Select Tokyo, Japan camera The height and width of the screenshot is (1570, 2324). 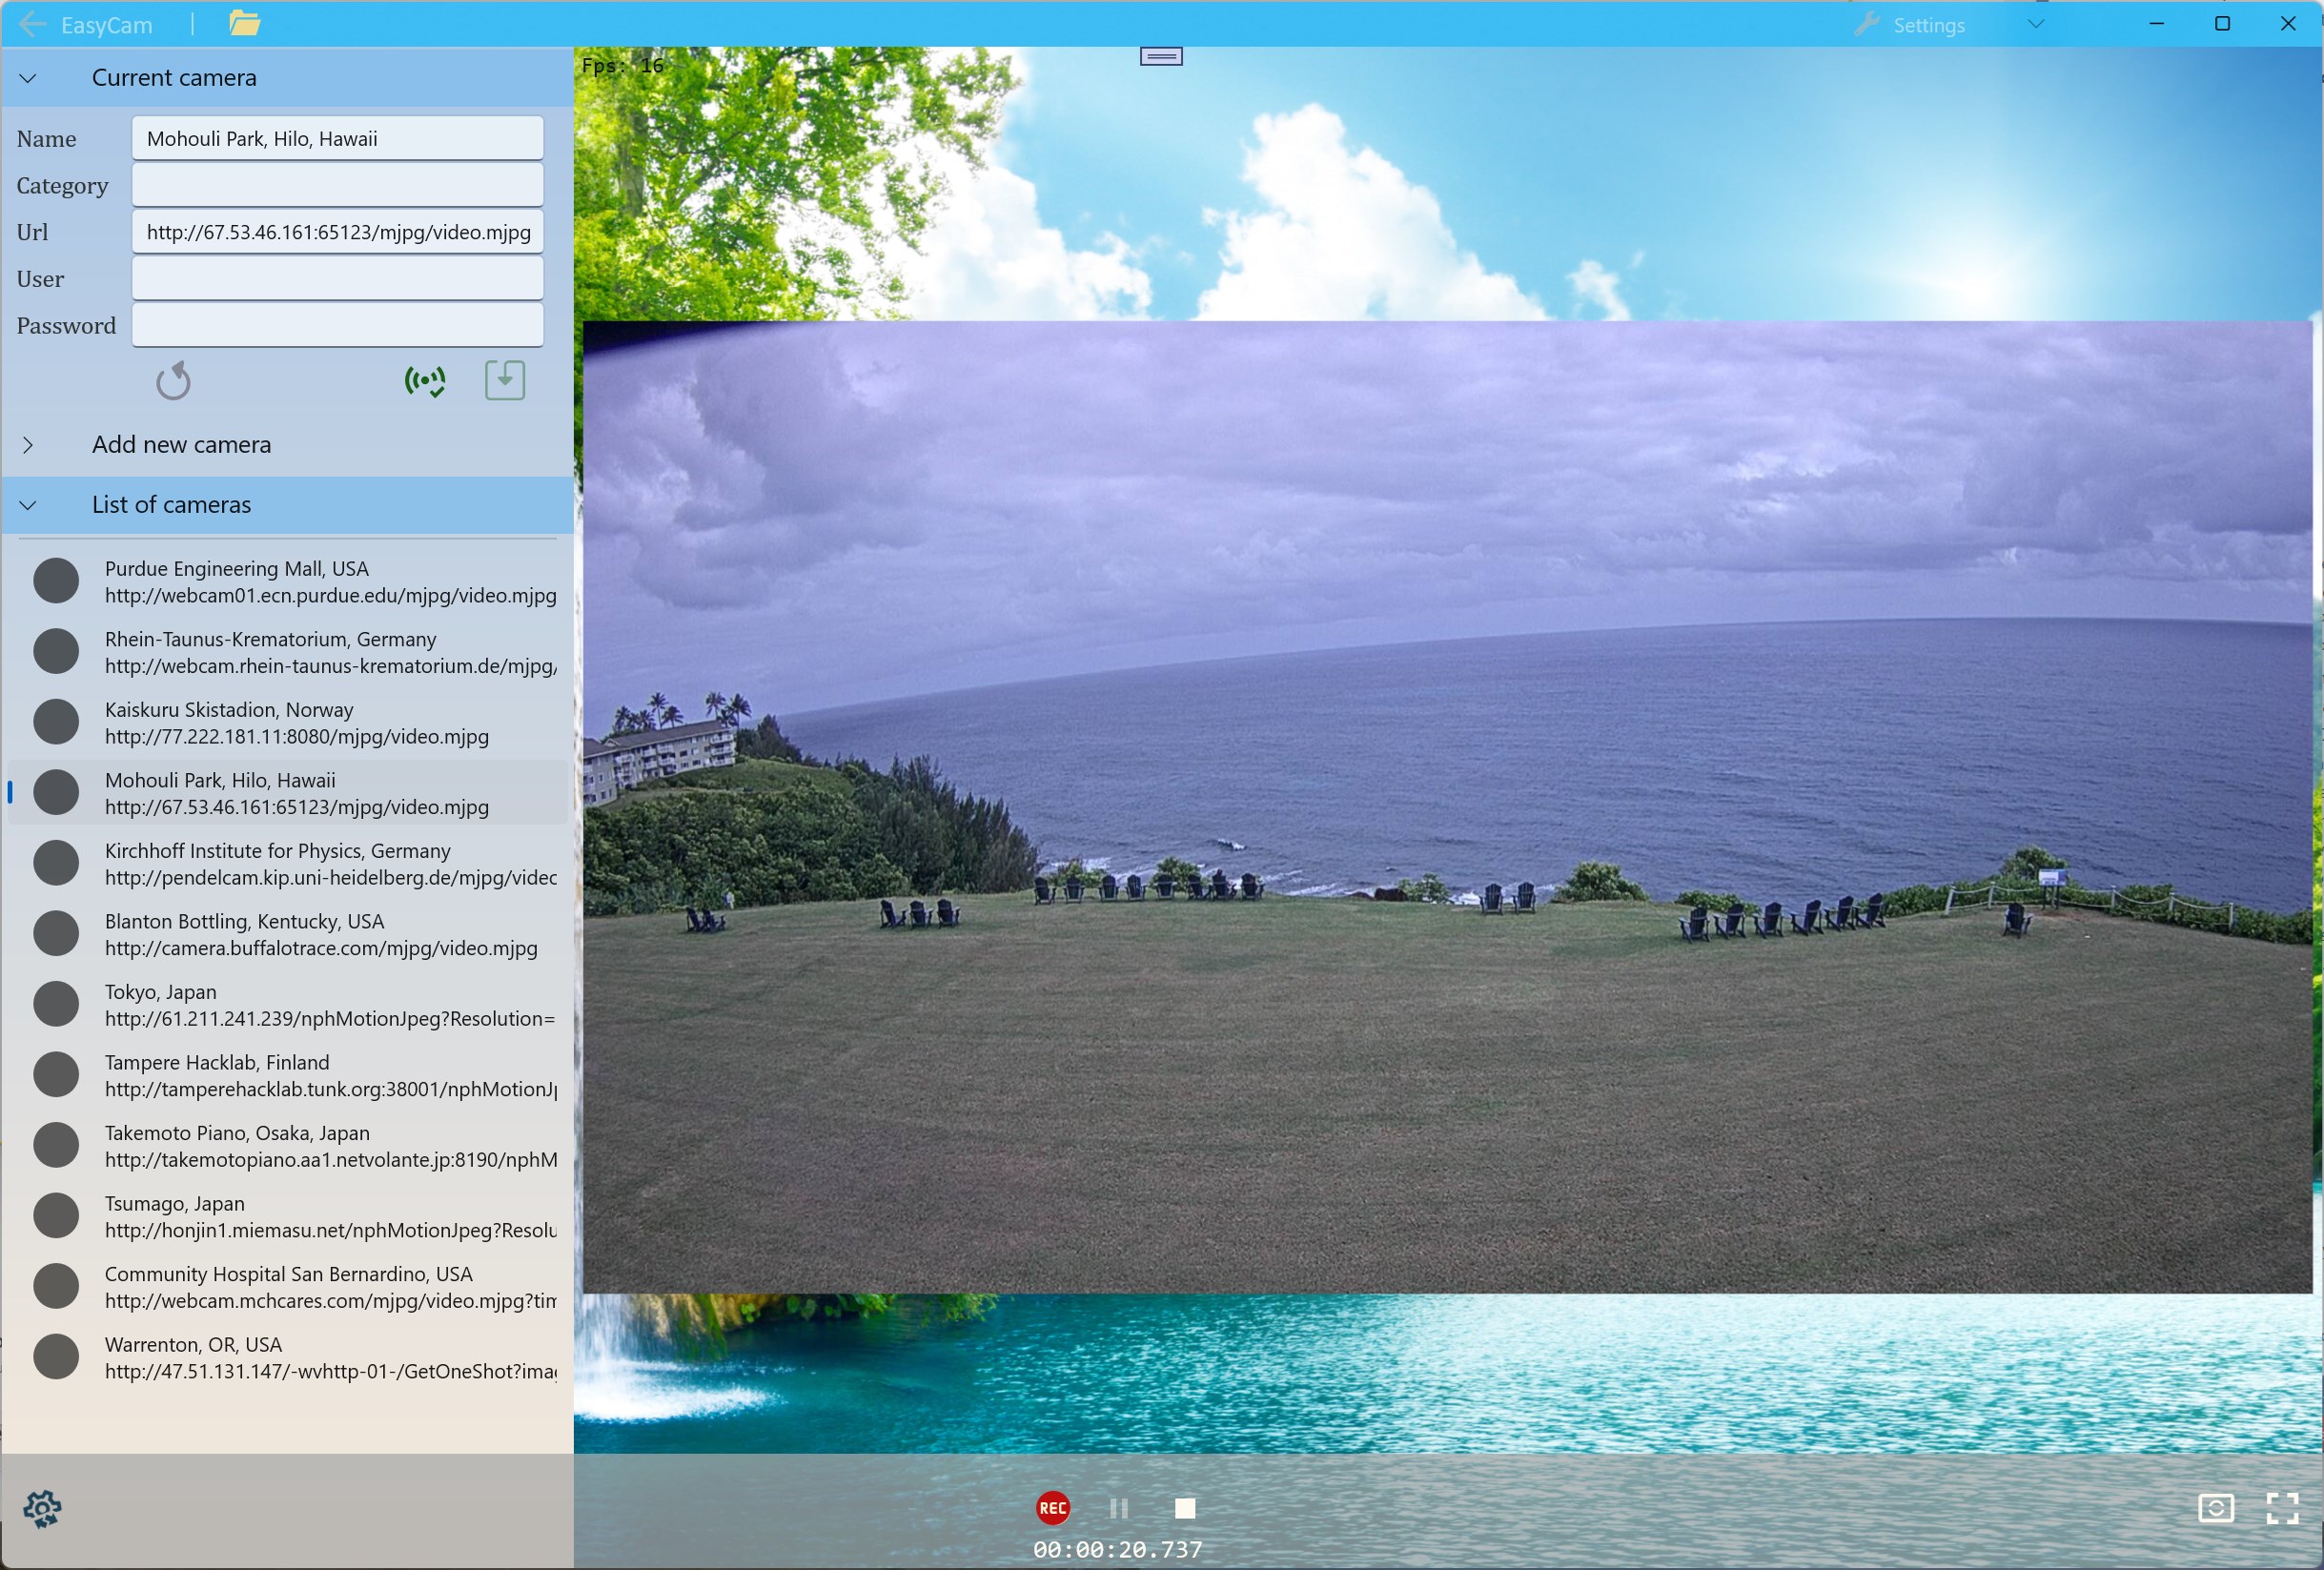[288, 1005]
